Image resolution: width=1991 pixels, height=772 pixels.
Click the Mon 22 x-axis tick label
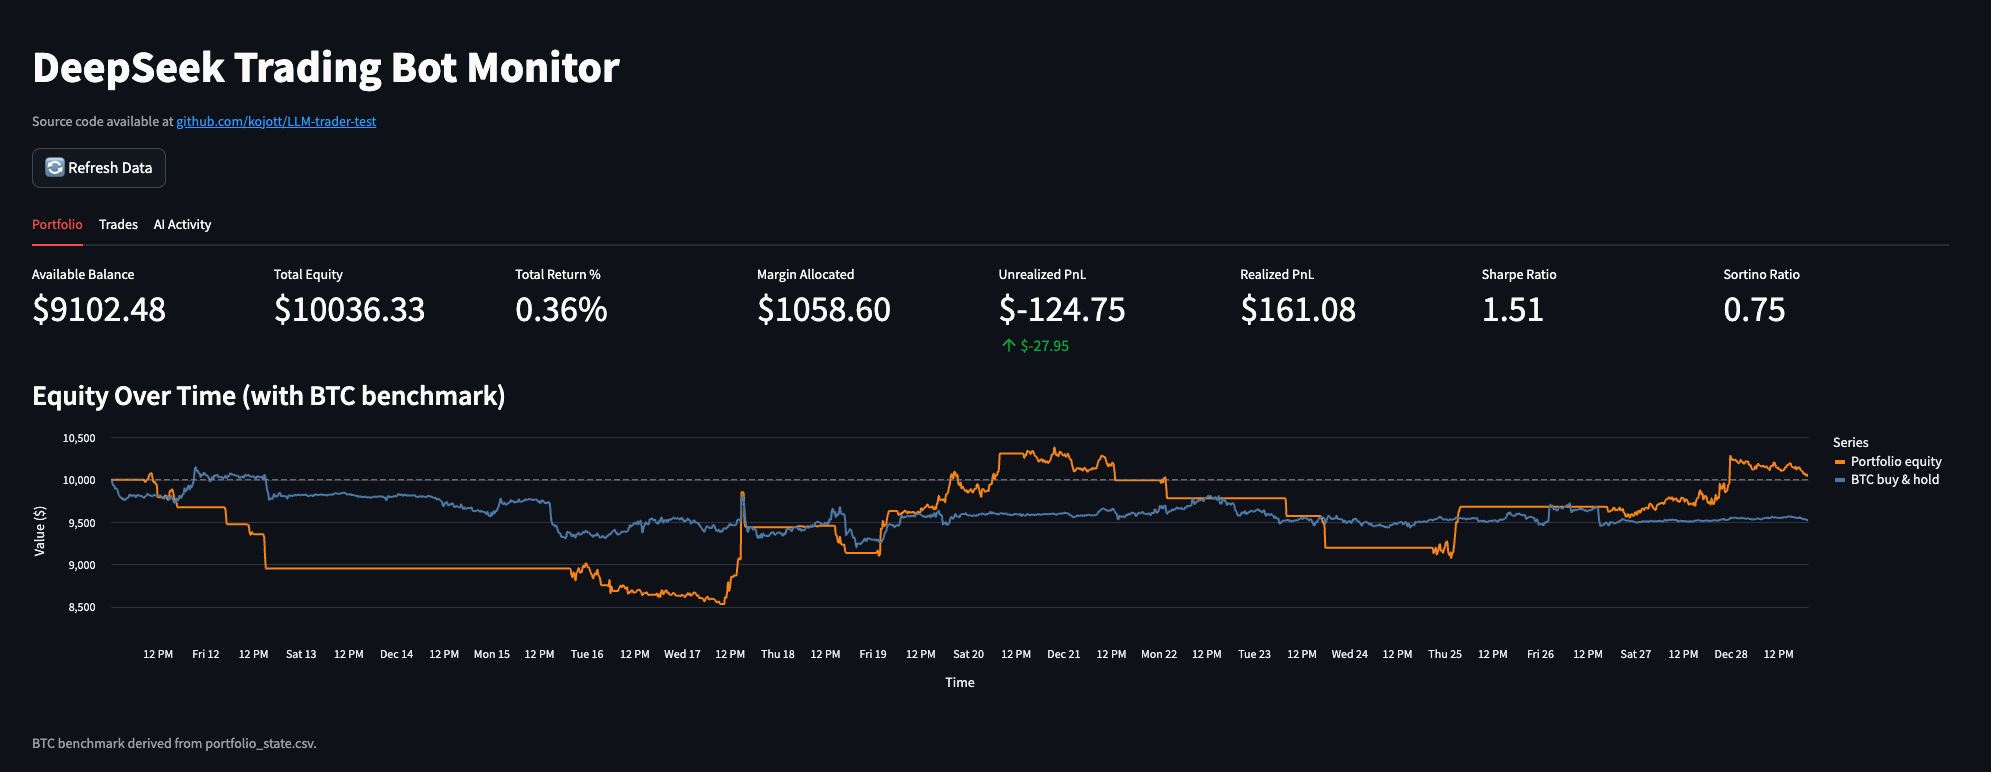[1159, 654]
